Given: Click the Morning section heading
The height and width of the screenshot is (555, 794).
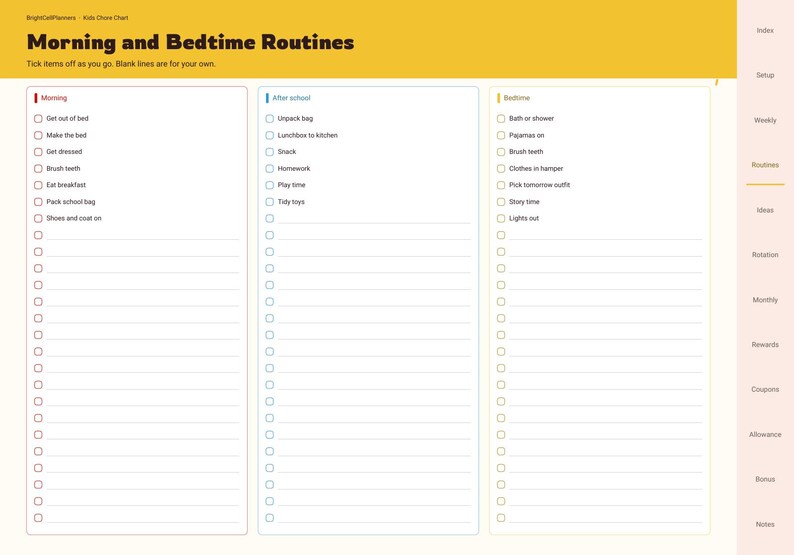Looking at the screenshot, I should (x=54, y=98).
